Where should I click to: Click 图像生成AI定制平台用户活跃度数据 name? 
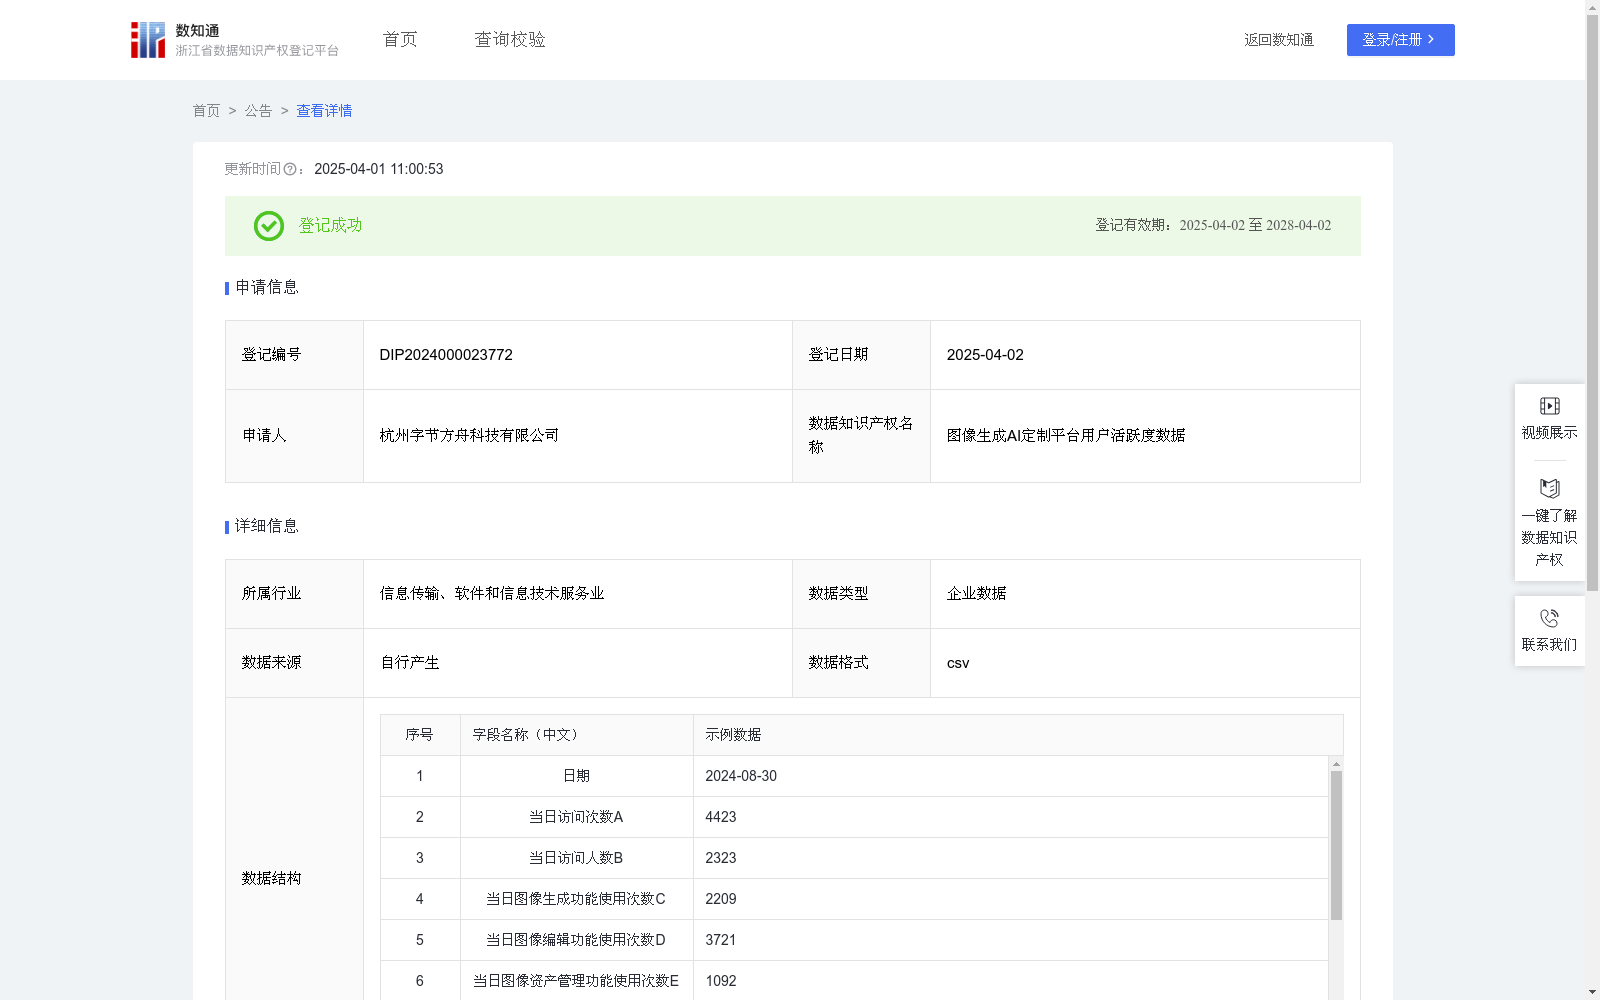(x=1066, y=435)
